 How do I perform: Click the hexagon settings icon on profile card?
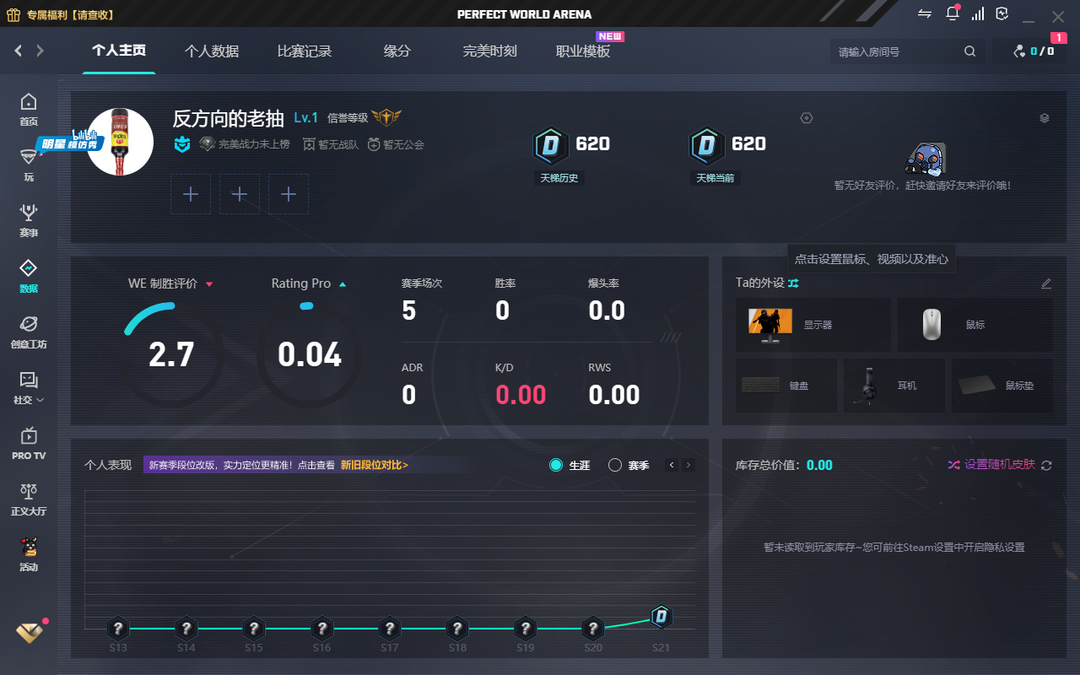tap(807, 118)
